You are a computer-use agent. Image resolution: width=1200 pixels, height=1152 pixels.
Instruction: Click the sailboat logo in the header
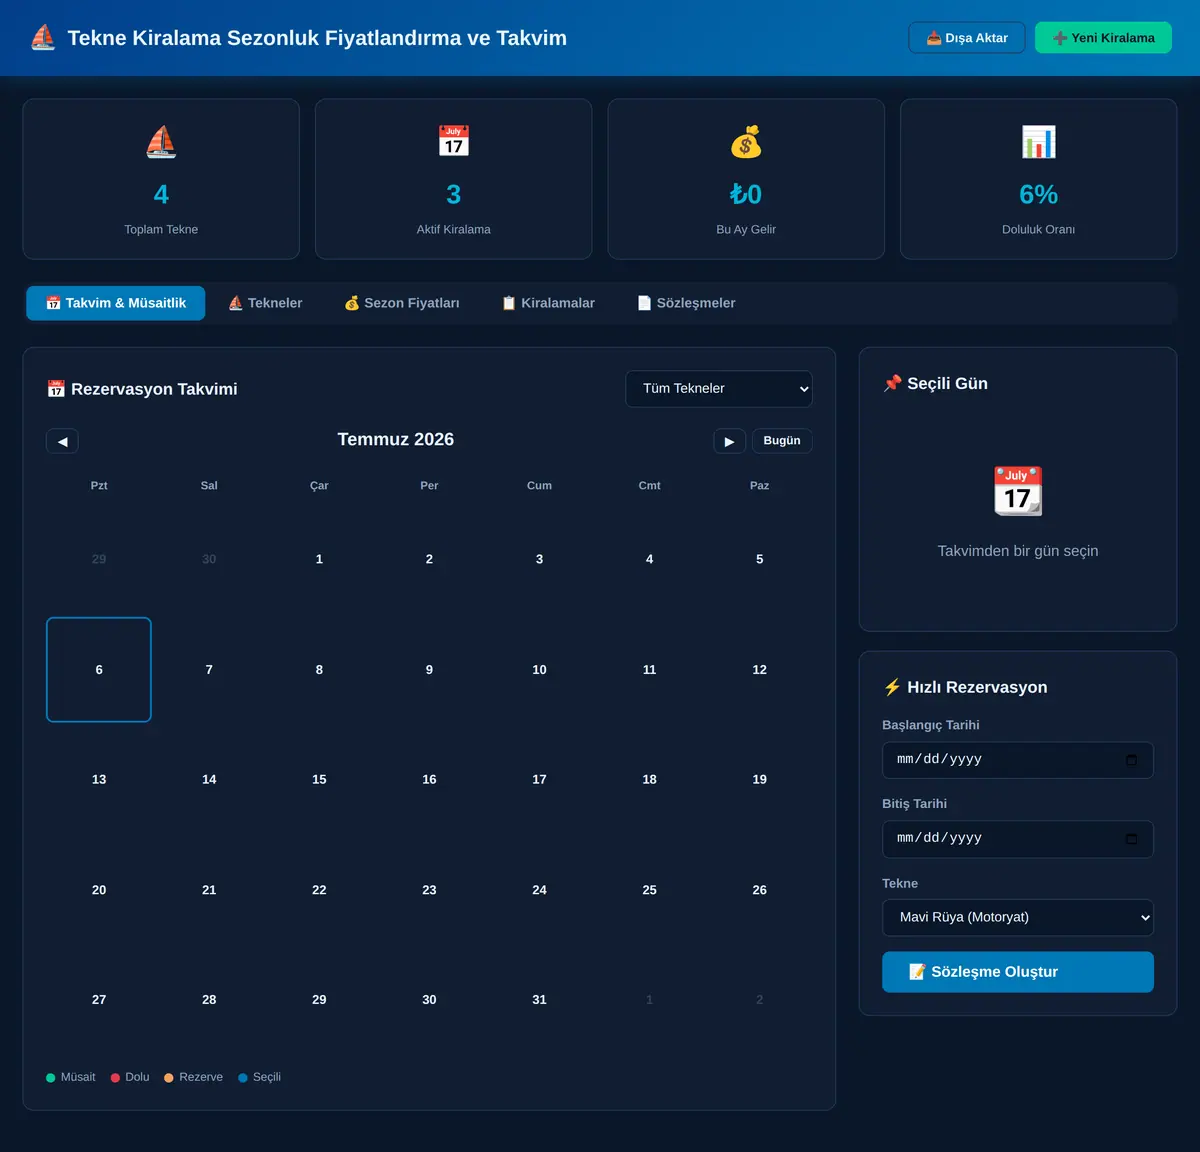coord(43,38)
